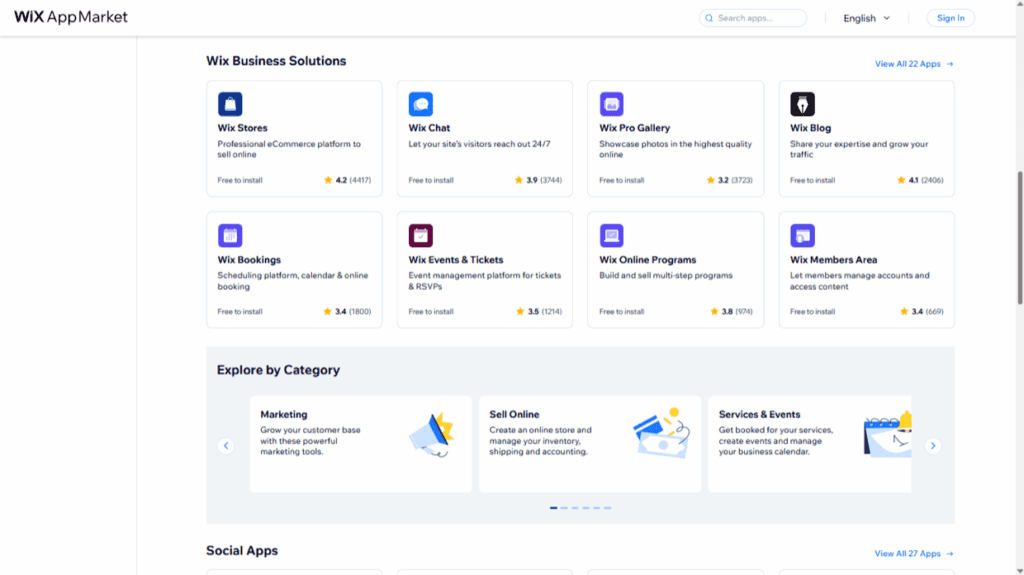This screenshot has height=575, width=1024.
Task: Click the Wix Bookings (1800) review count
Action: pos(360,312)
